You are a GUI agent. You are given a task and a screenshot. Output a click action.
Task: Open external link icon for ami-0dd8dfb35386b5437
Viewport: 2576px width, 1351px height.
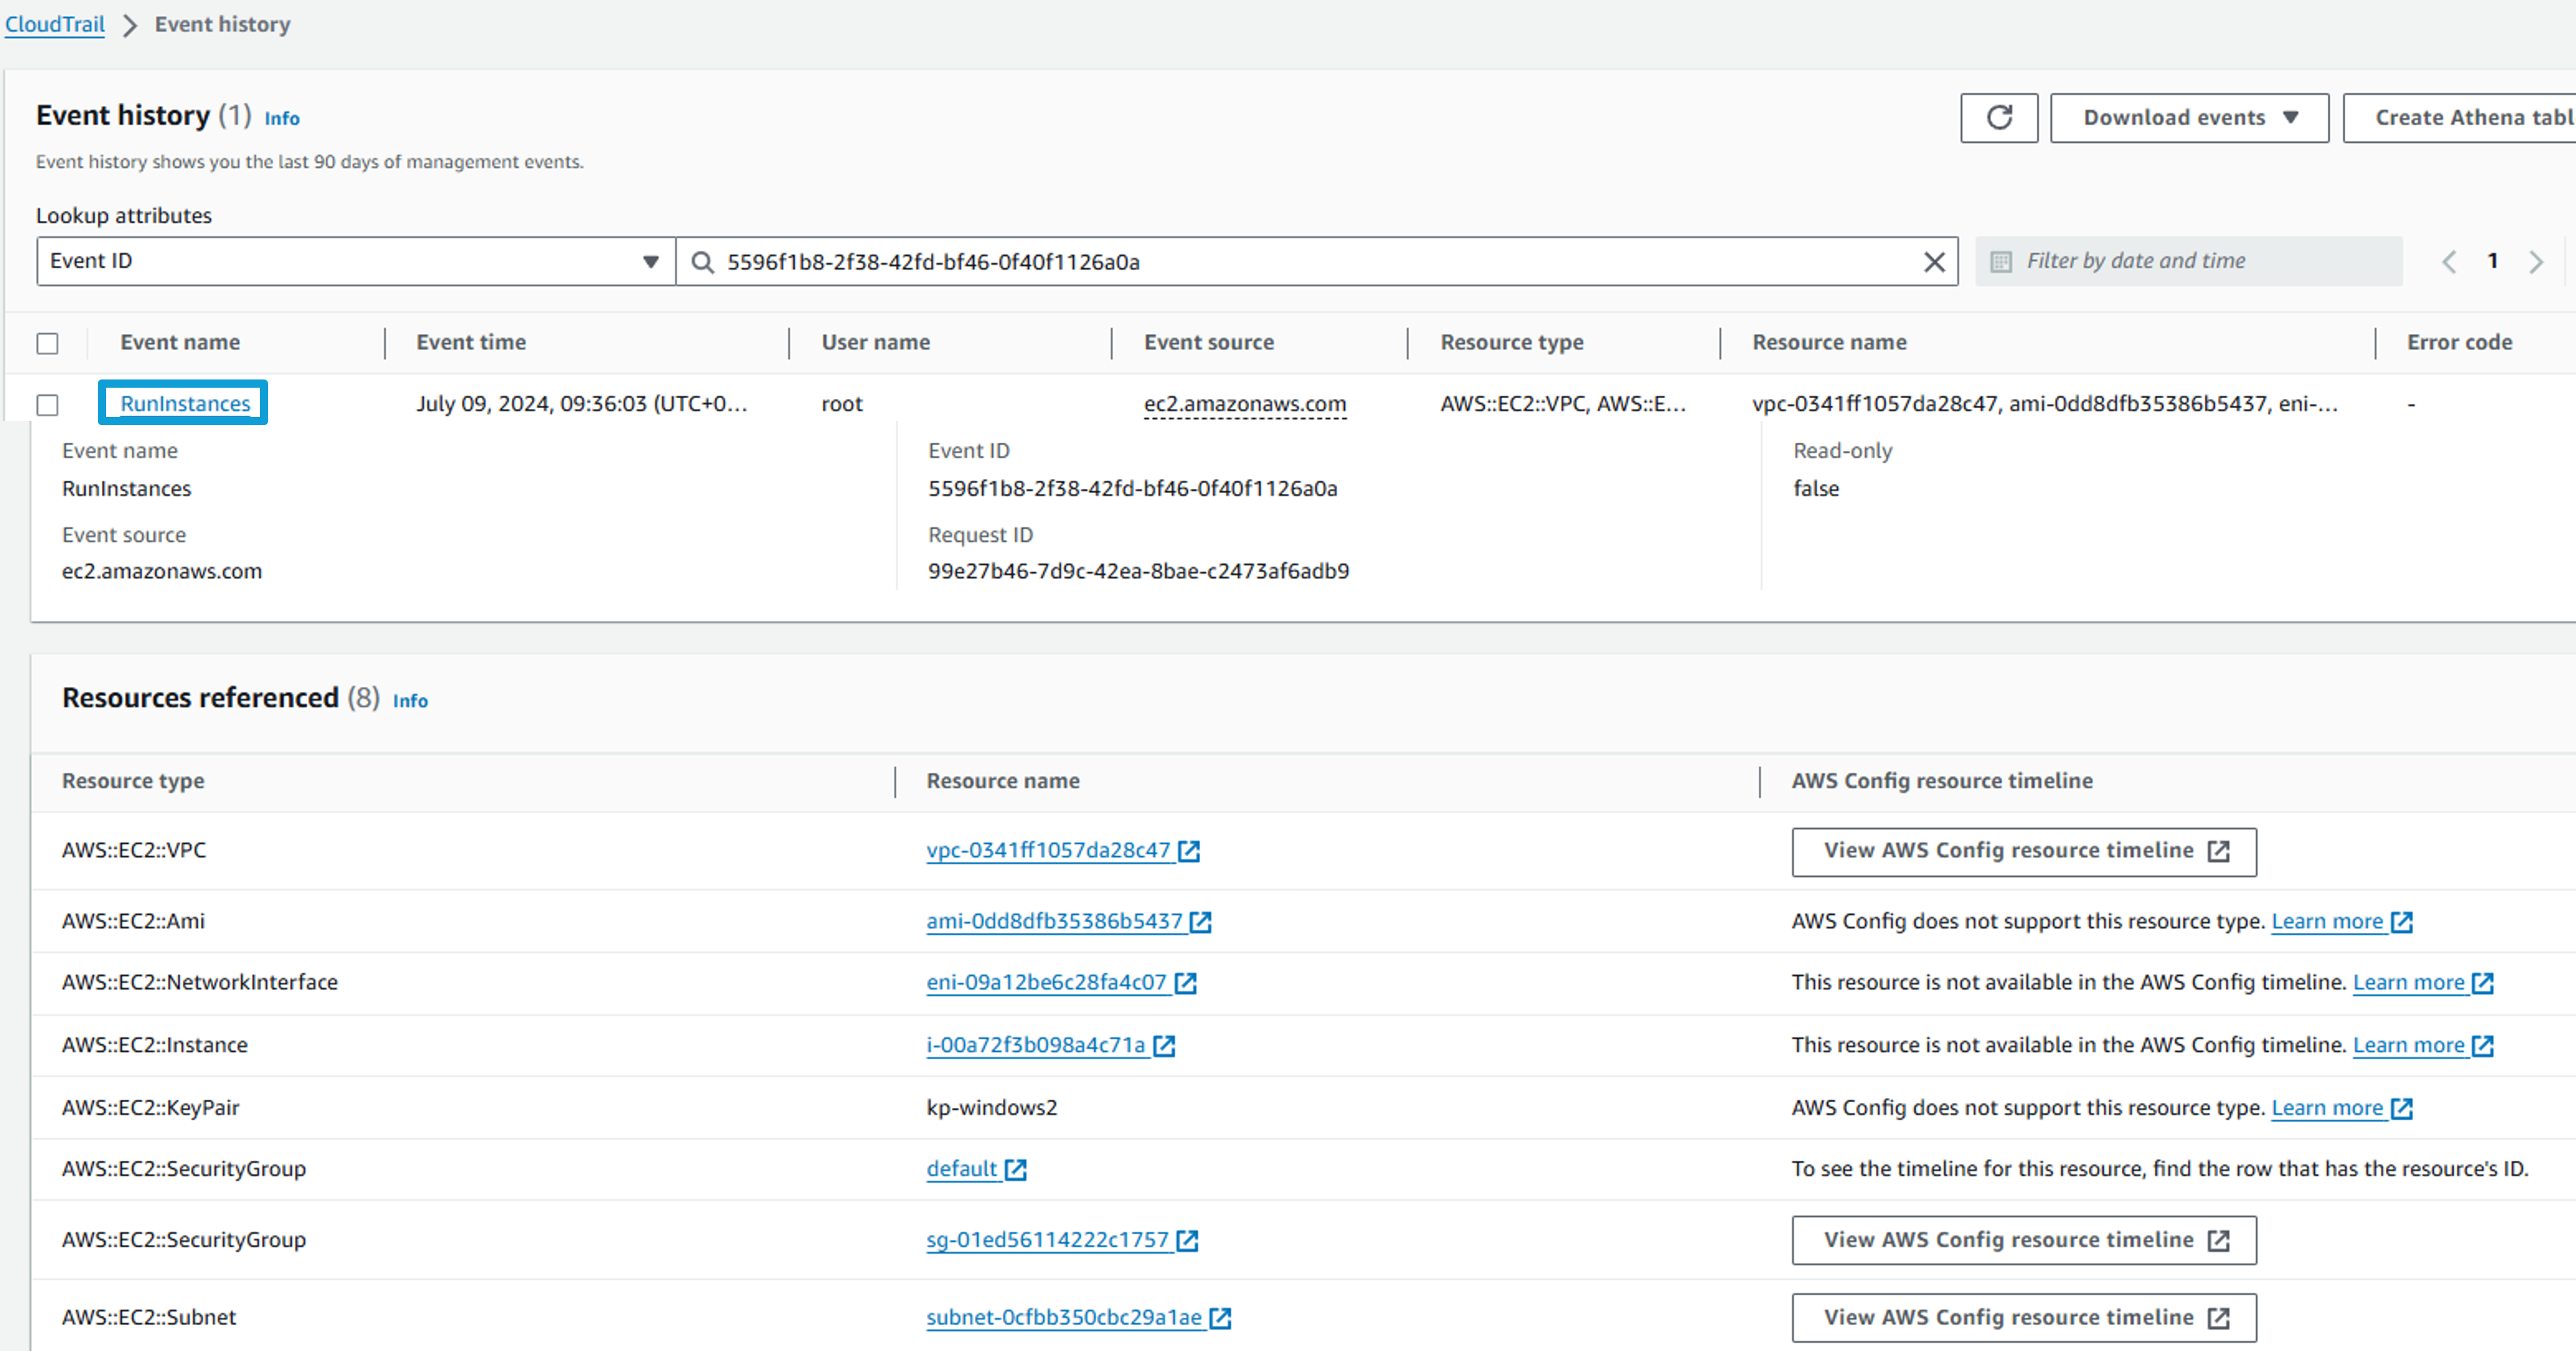pyautogui.click(x=1201, y=922)
